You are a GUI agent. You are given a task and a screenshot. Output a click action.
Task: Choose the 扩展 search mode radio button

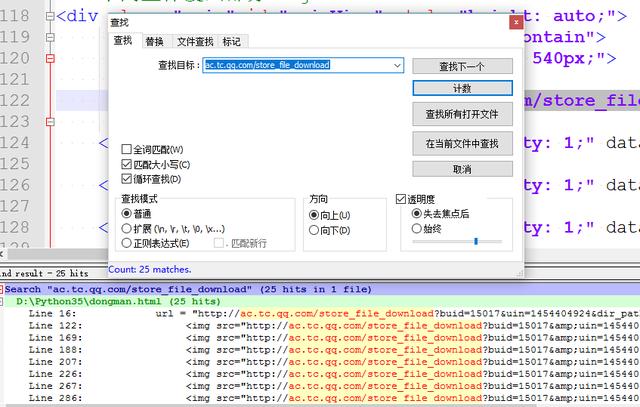click(127, 228)
